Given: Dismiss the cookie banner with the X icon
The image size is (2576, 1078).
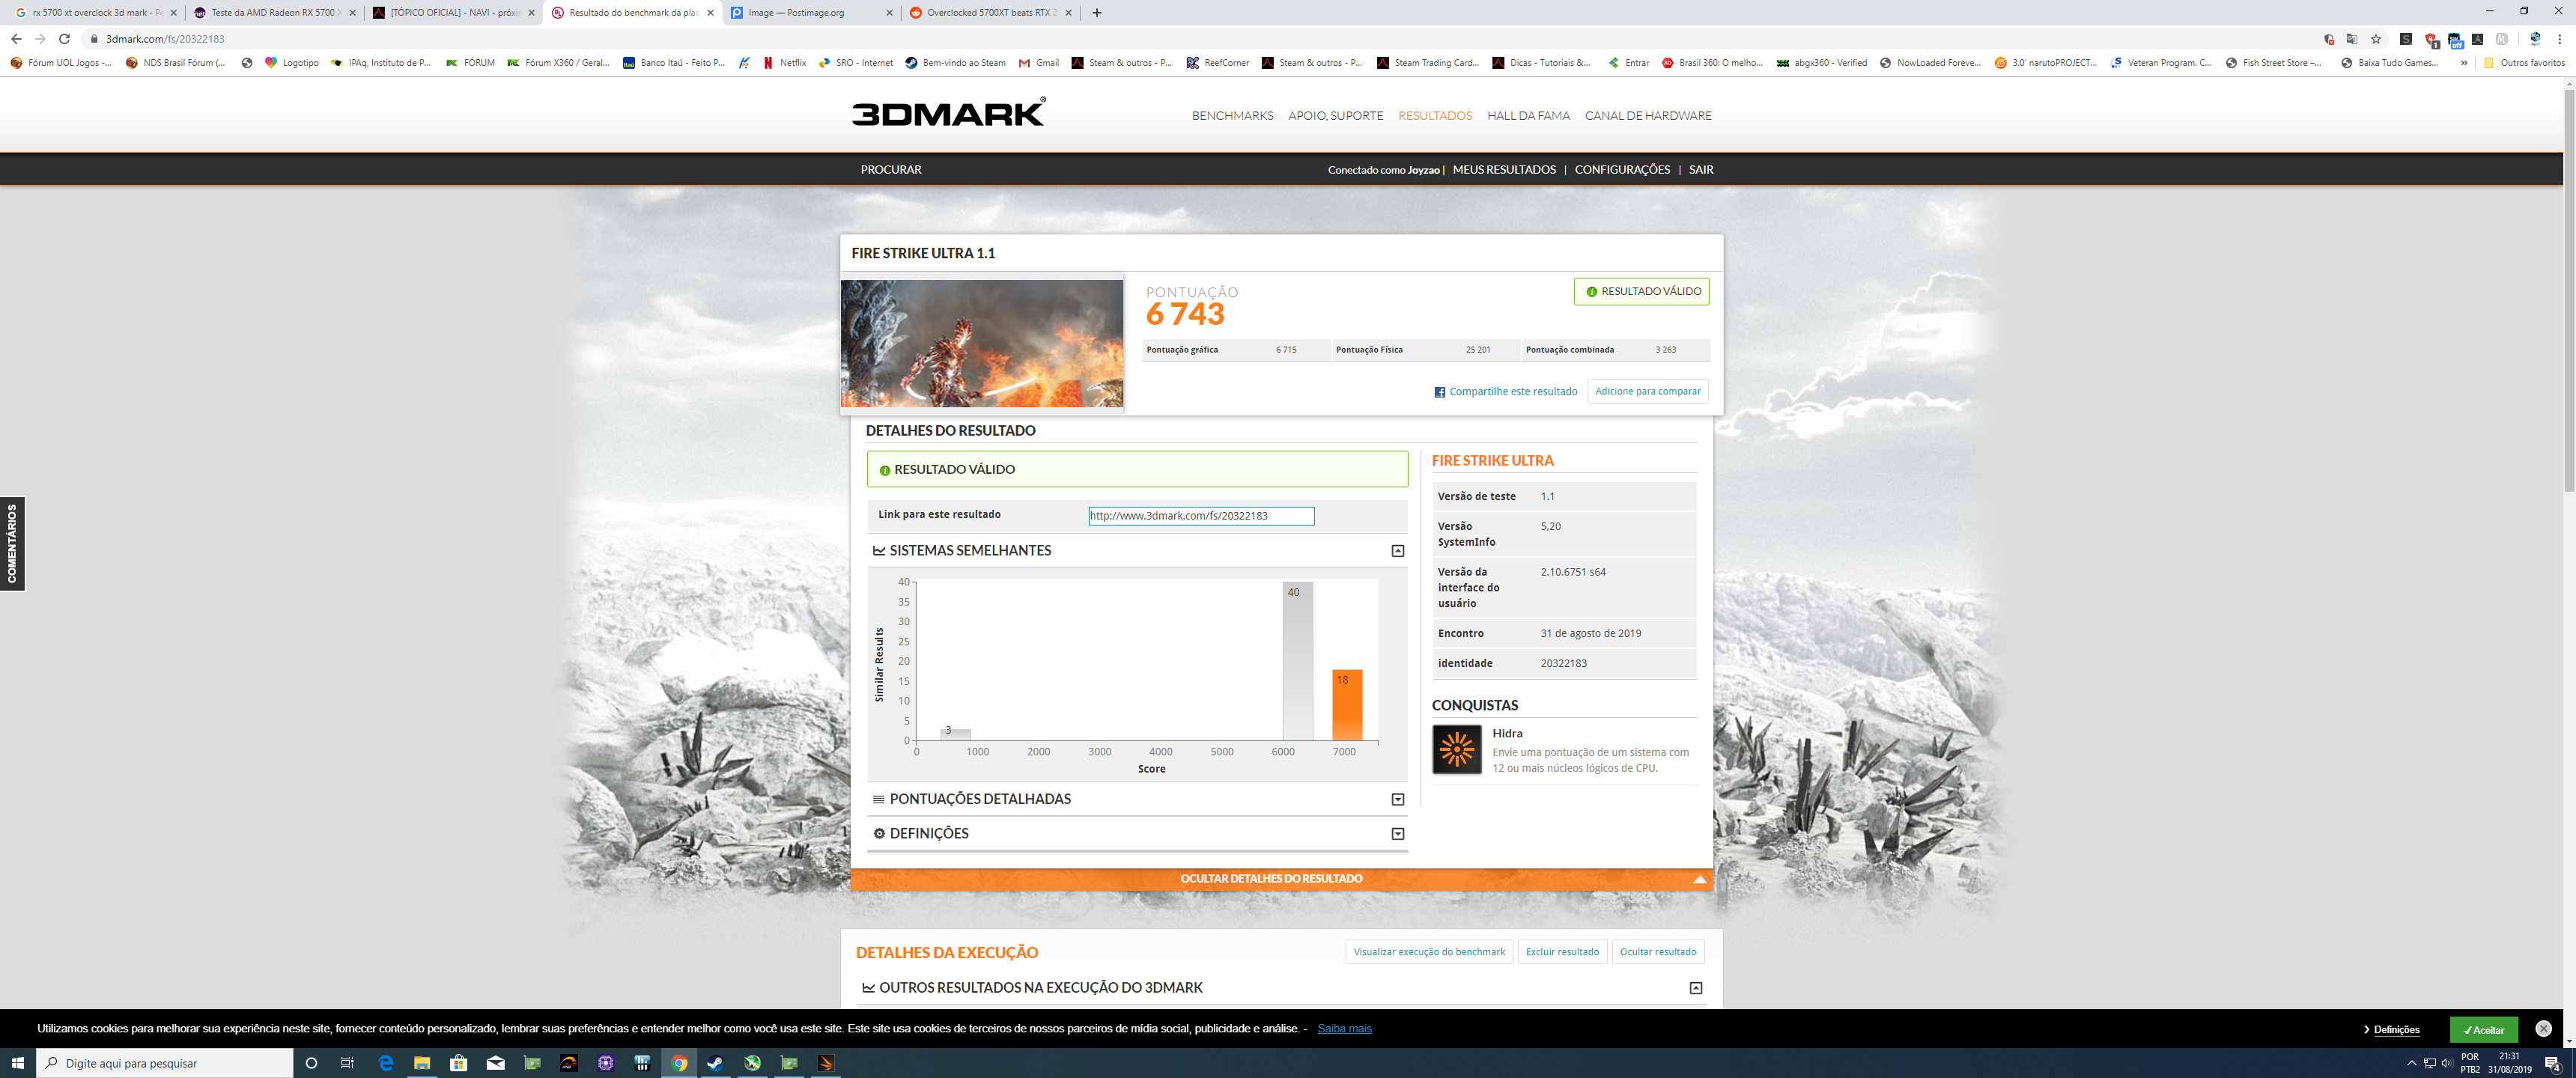Looking at the screenshot, I should click(2543, 1028).
